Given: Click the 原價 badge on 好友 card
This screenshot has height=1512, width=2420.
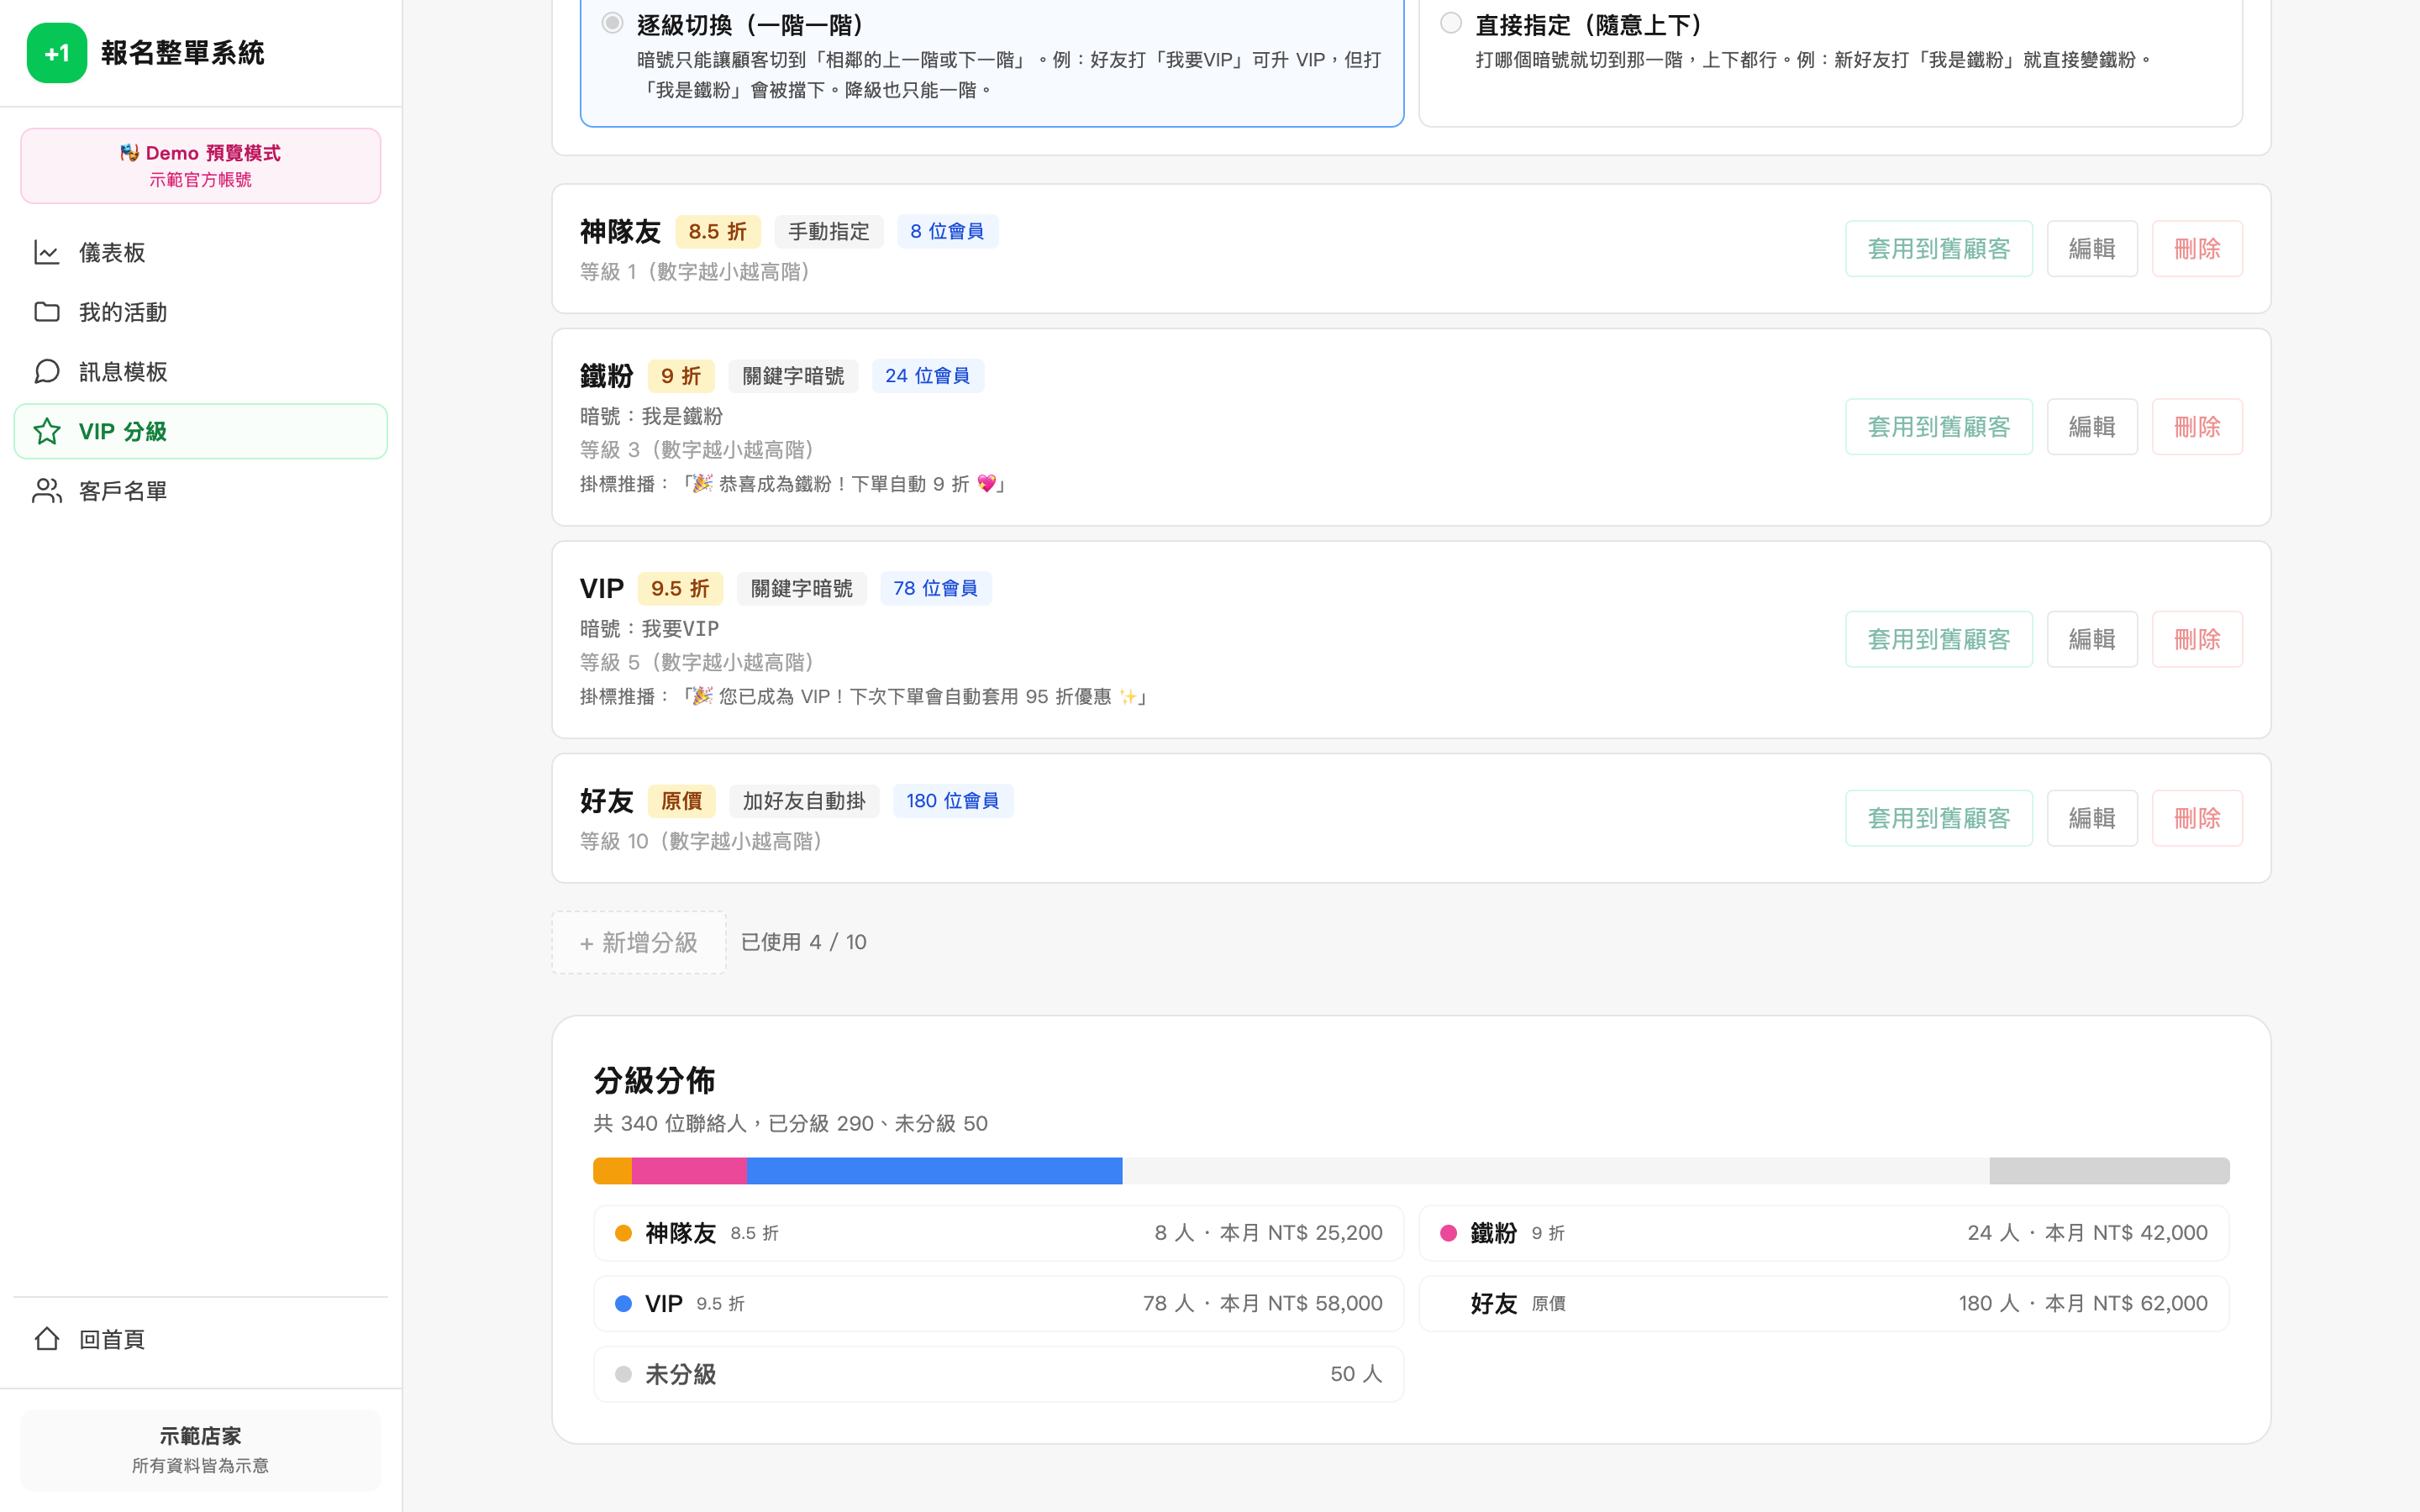Looking at the screenshot, I should click(x=682, y=801).
